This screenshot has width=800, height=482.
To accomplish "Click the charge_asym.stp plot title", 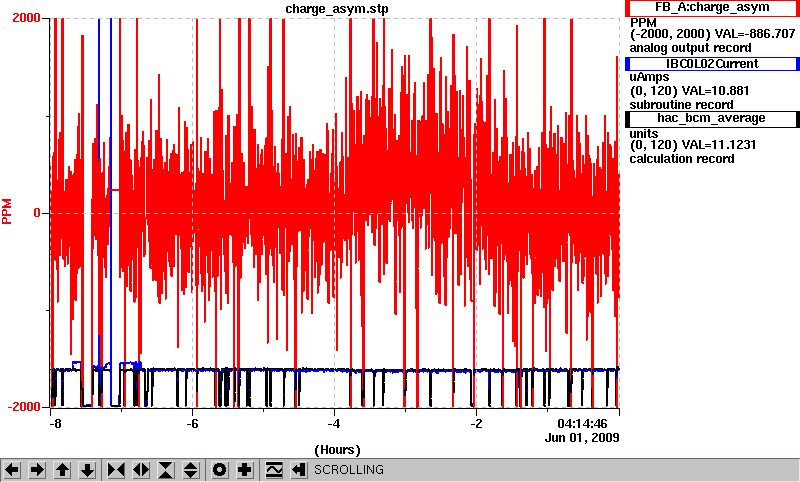I will click(x=337, y=9).
